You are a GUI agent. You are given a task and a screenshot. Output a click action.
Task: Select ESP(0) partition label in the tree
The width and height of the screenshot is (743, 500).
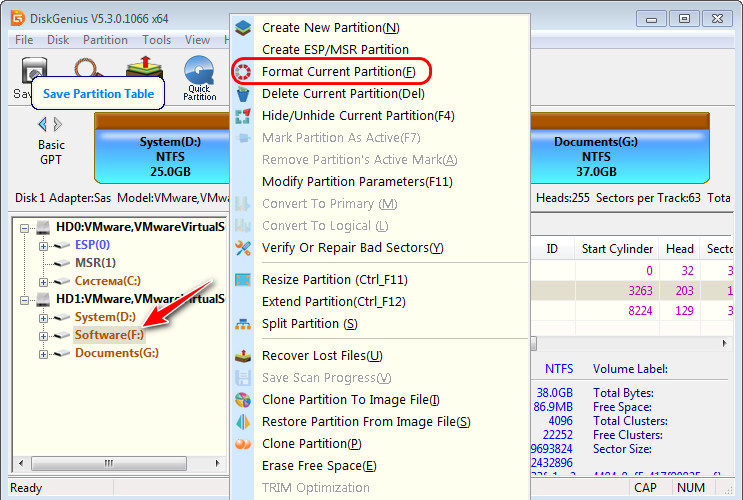coord(92,245)
